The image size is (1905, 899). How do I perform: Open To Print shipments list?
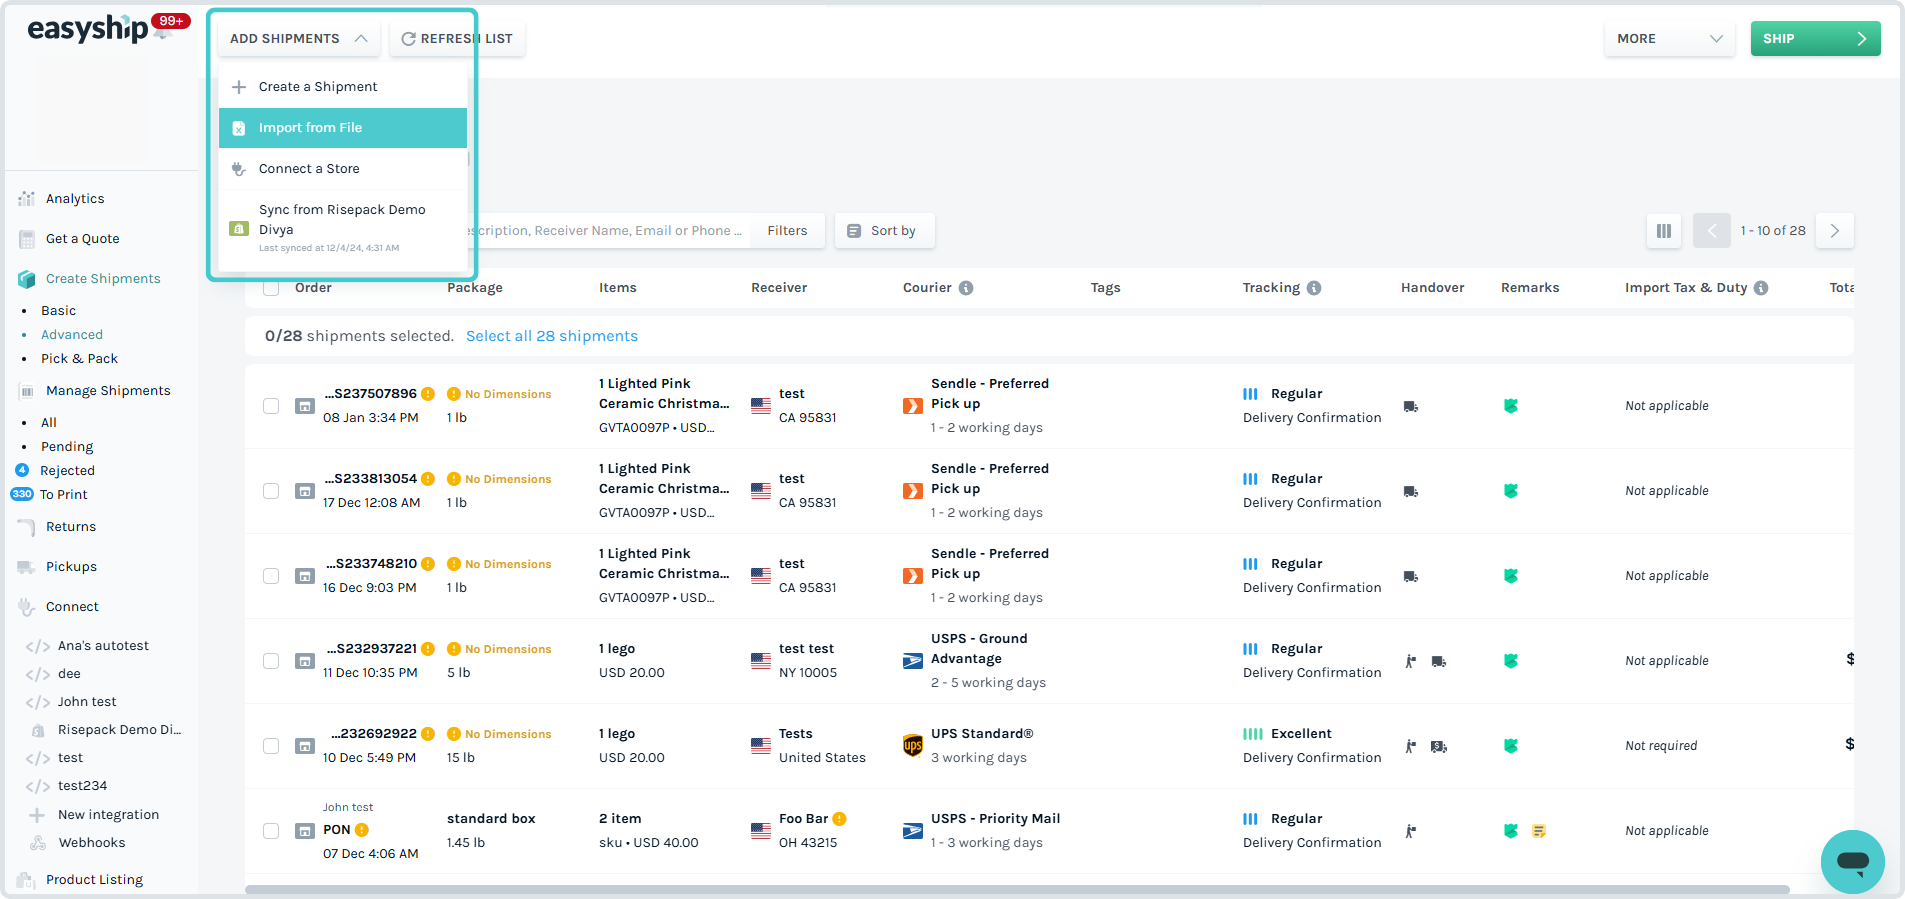point(63,495)
